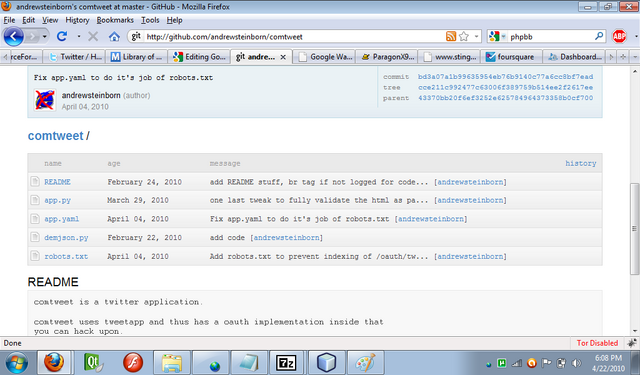Click the file icon beside app.py
Screen dimensions: 640x375
(35, 200)
